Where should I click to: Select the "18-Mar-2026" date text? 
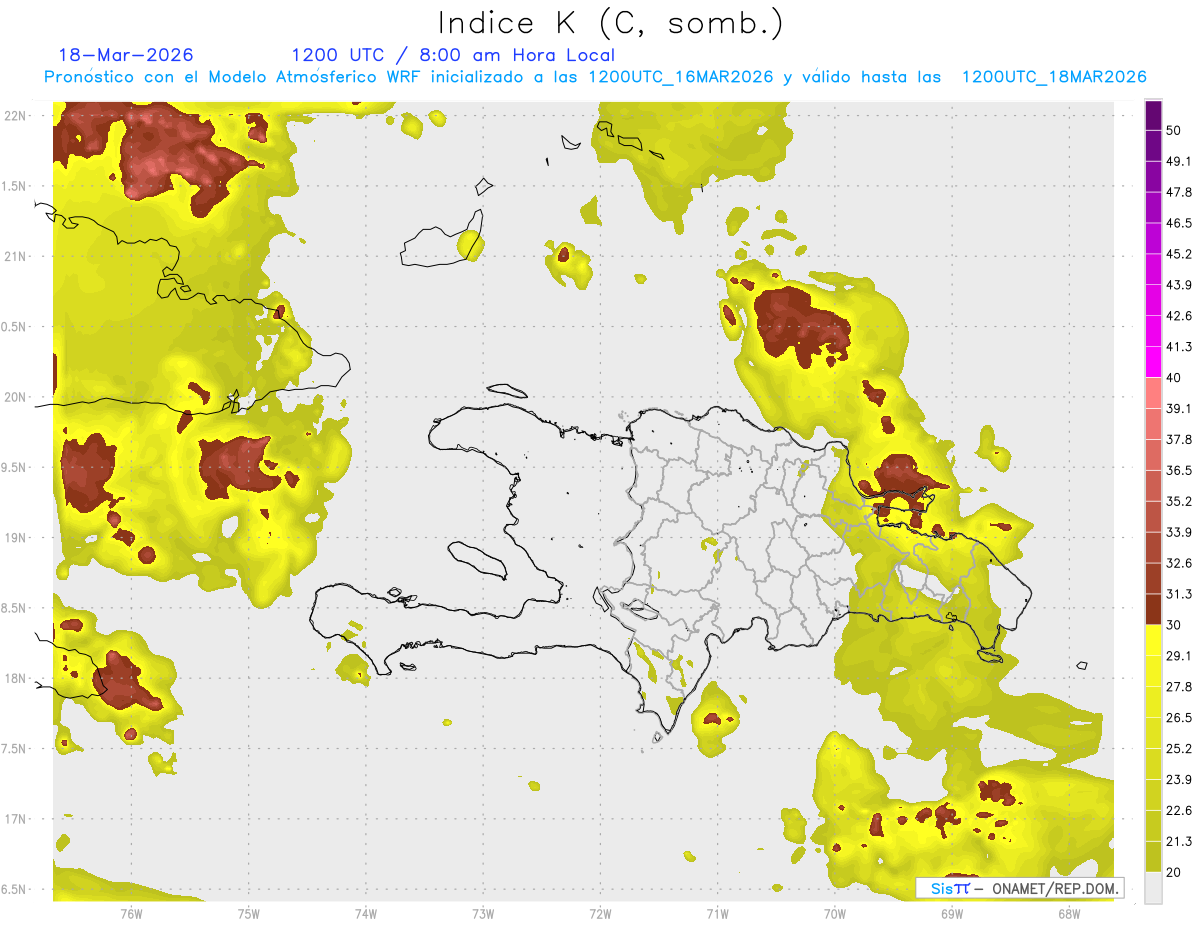(126, 55)
